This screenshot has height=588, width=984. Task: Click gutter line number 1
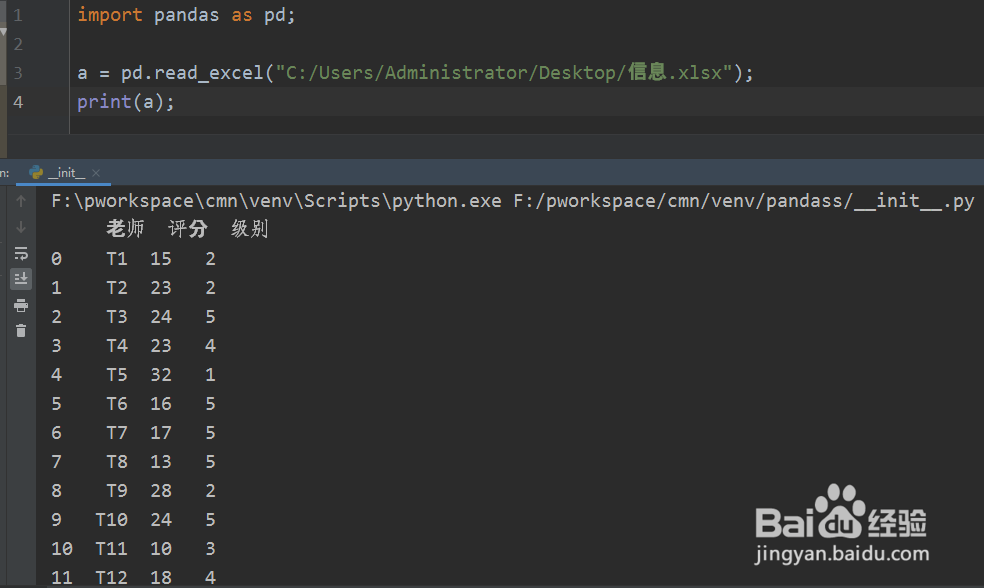point(18,15)
